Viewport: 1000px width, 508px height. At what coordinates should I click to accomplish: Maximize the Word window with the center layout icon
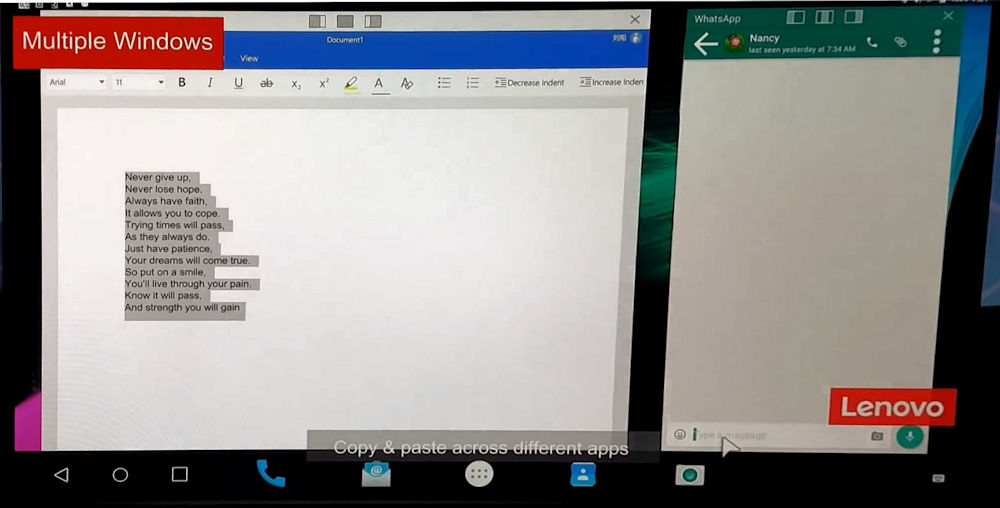point(346,21)
